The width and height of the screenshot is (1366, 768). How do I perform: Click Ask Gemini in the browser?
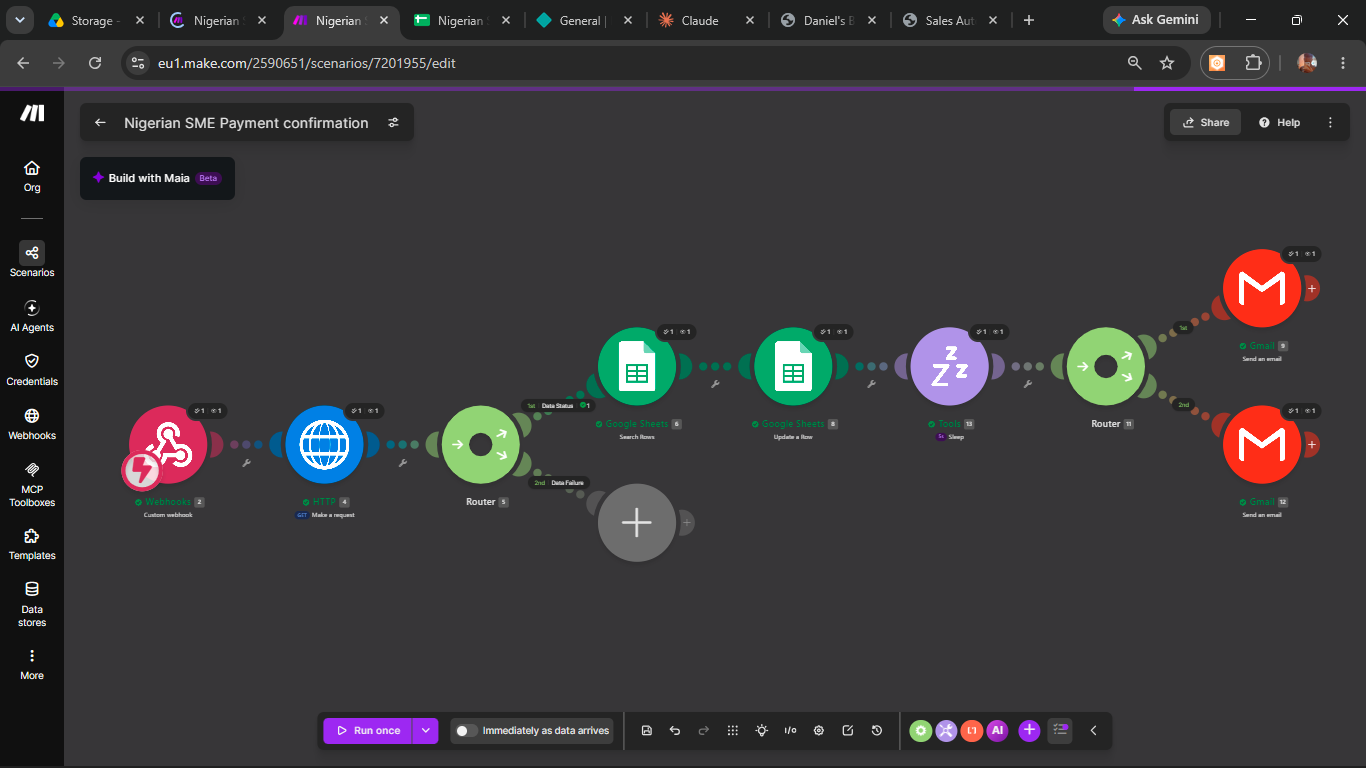pyautogui.click(x=1156, y=20)
